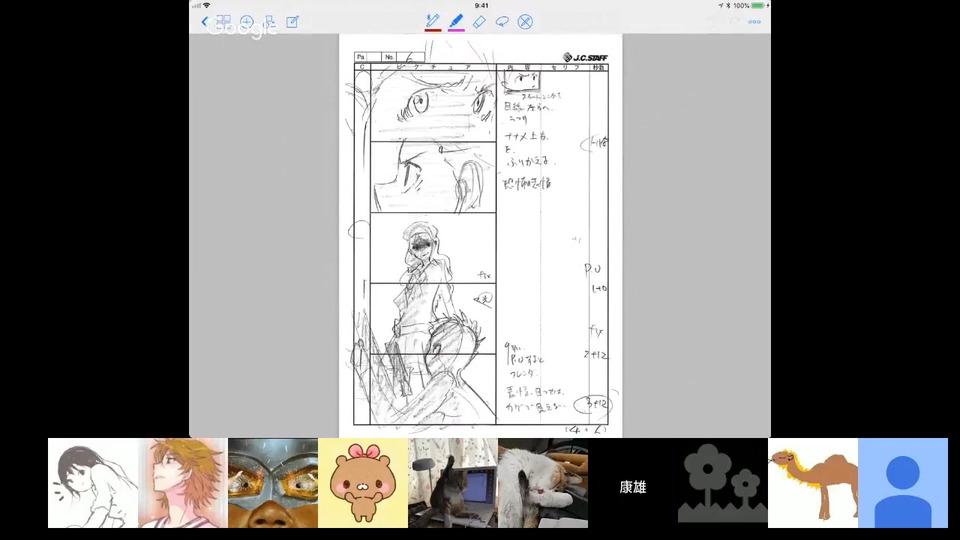Open the three-dots more options menu
The width and height of the screenshot is (960, 540).
pos(754,22)
